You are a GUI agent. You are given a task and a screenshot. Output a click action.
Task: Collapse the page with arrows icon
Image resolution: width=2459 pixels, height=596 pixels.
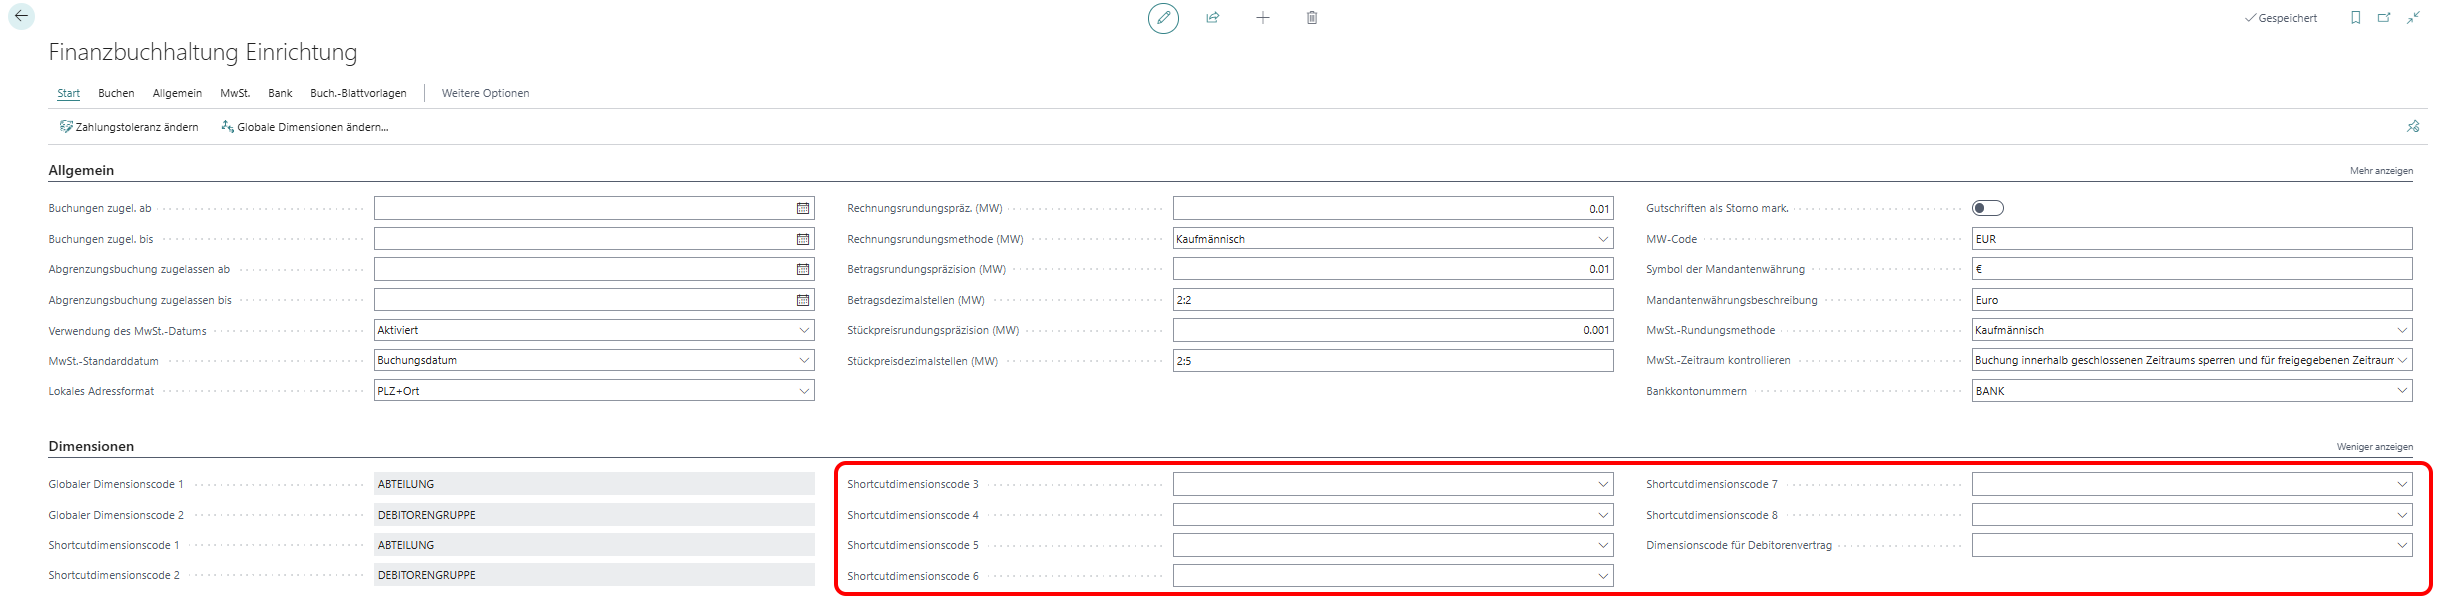pyautogui.click(x=2413, y=18)
